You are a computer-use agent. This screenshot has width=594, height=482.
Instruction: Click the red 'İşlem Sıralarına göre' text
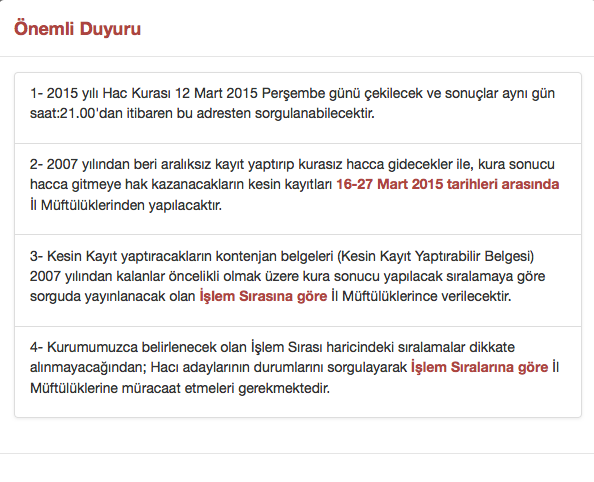coord(480,367)
